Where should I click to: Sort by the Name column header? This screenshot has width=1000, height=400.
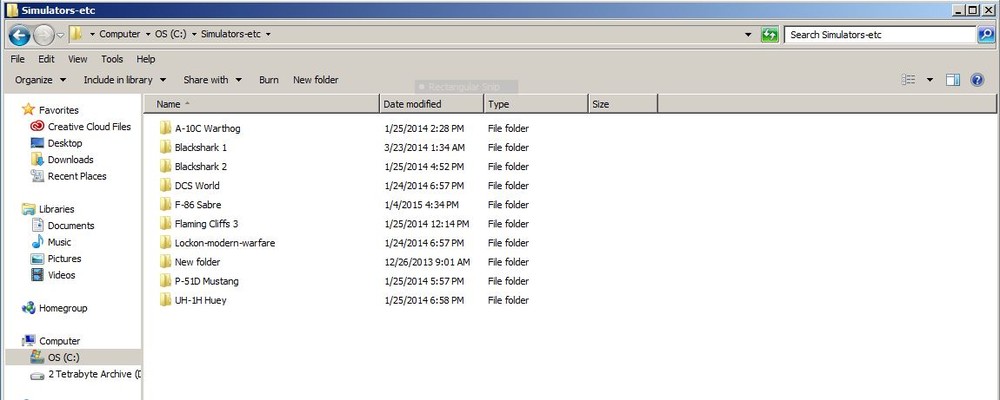pos(261,104)
